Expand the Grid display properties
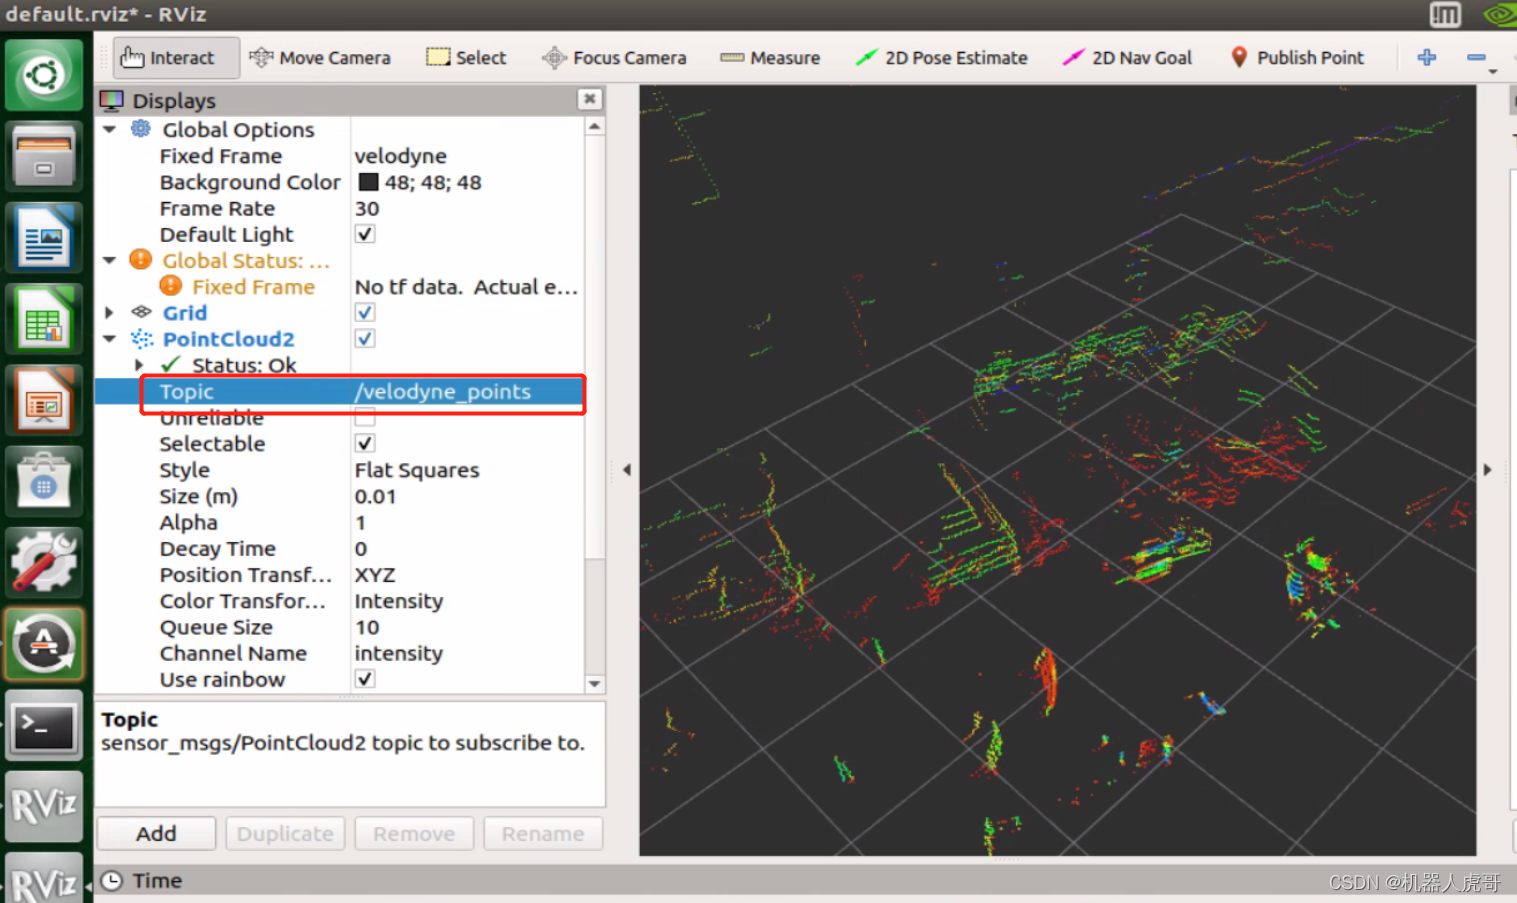This screenshot has height=903, width=1517. [x=110, y=312]
